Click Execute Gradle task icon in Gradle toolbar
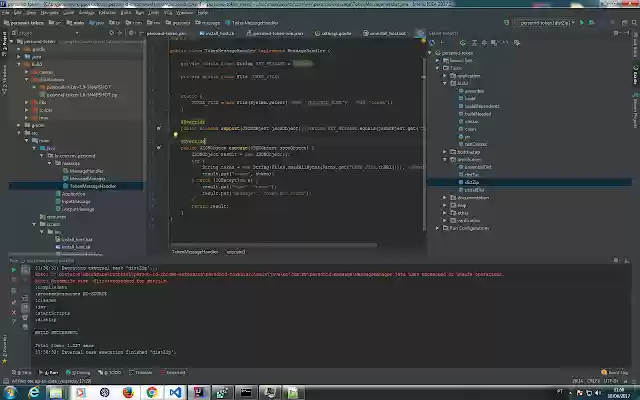640x400 pixels. [x=462, y=42]
